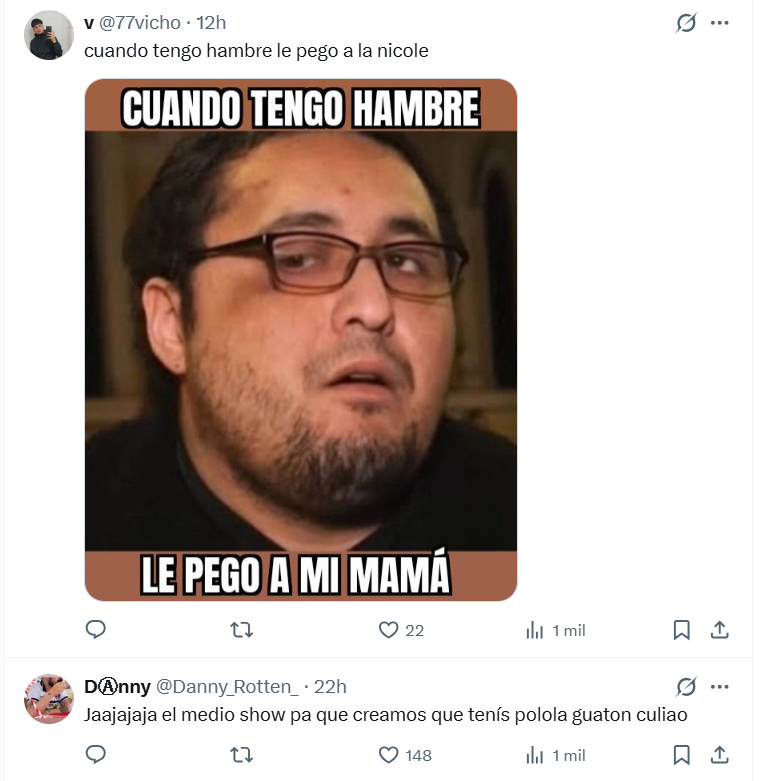Open more options on Danny_Rotten_ post

[x=720, y=687]
